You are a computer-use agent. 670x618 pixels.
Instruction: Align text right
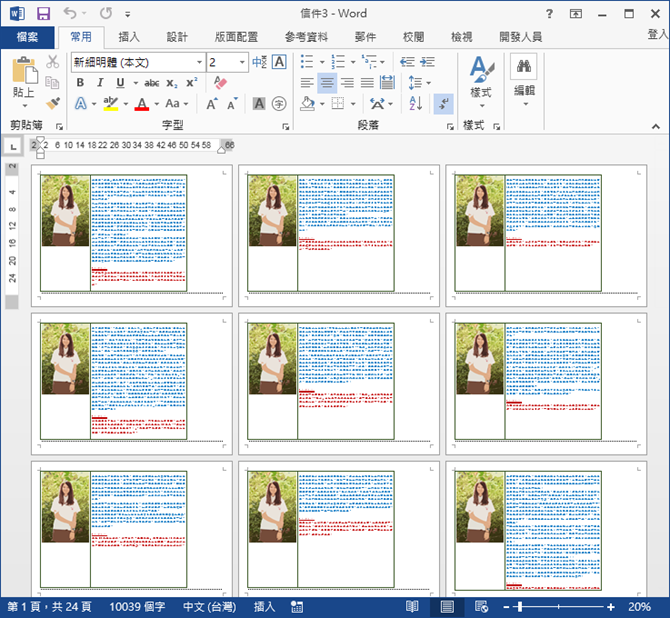point(347,82)
